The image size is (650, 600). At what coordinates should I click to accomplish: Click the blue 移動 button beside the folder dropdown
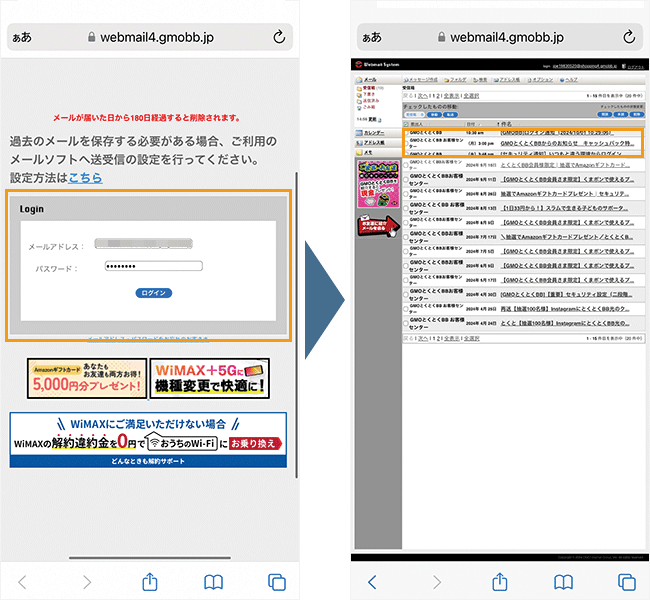click(x=434, y=114)
